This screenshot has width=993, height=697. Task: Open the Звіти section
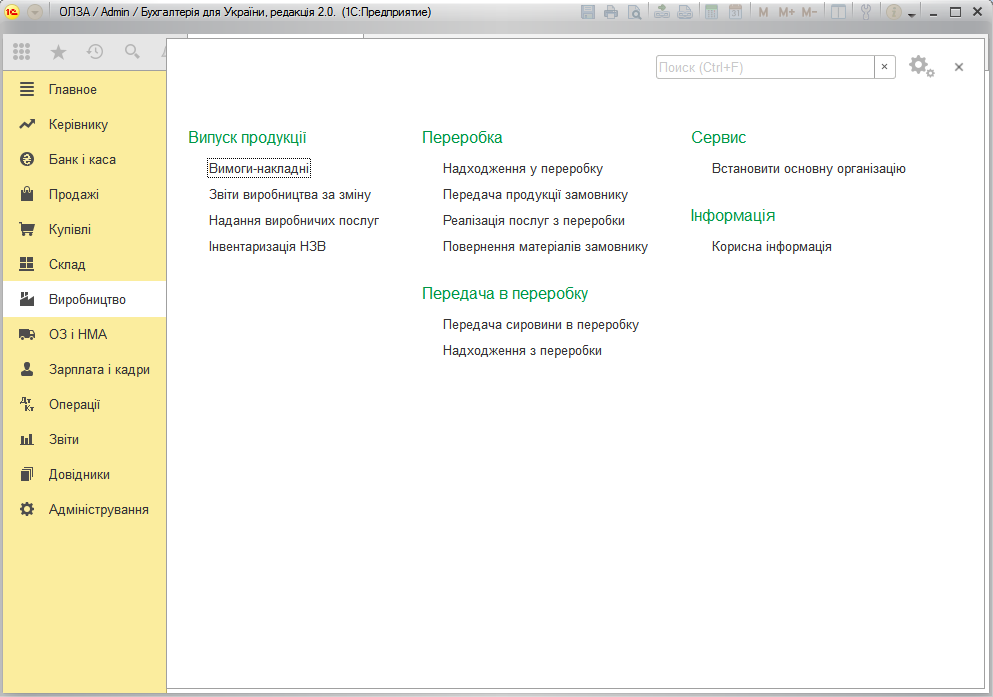[x=85, y=439]
